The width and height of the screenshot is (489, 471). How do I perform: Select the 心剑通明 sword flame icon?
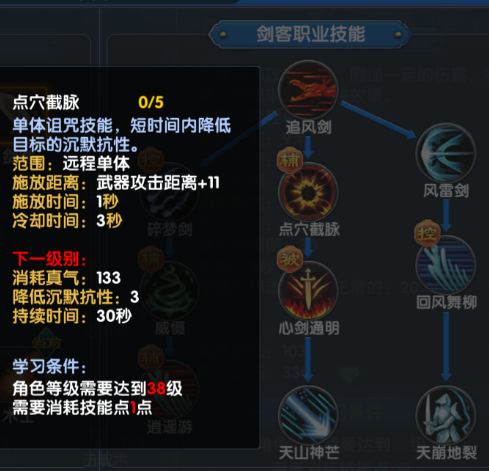point(308,291)
